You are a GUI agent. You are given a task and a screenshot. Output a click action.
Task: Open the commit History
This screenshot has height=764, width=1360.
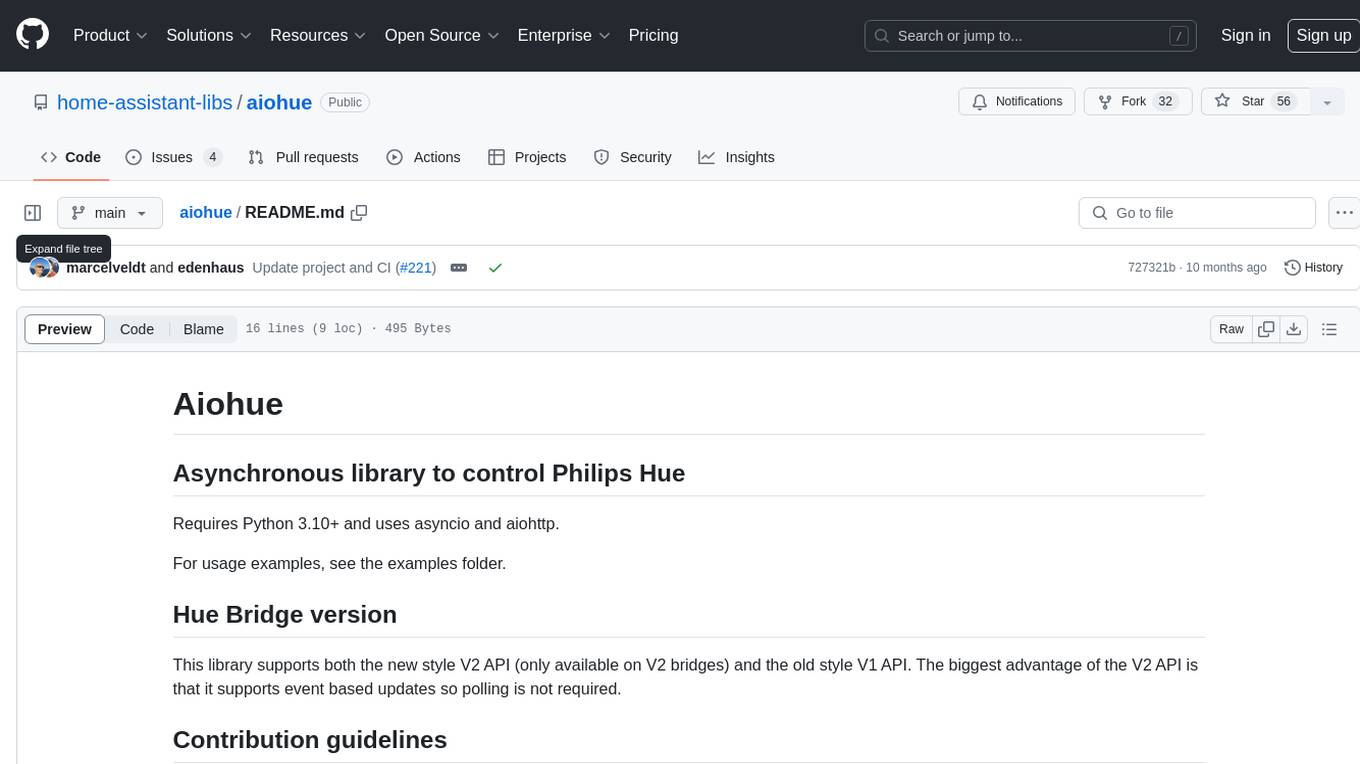[1313, 268]
